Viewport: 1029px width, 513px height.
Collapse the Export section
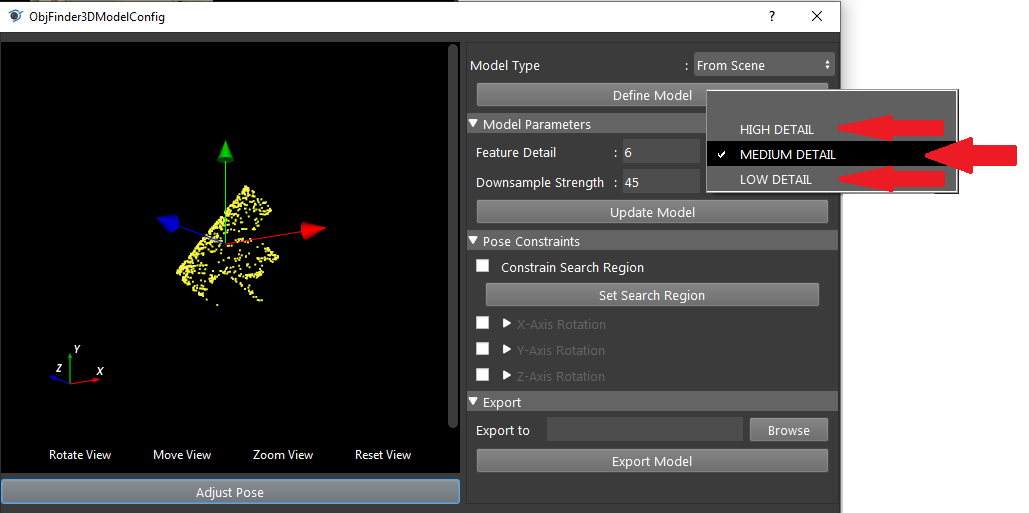[473, 401]
